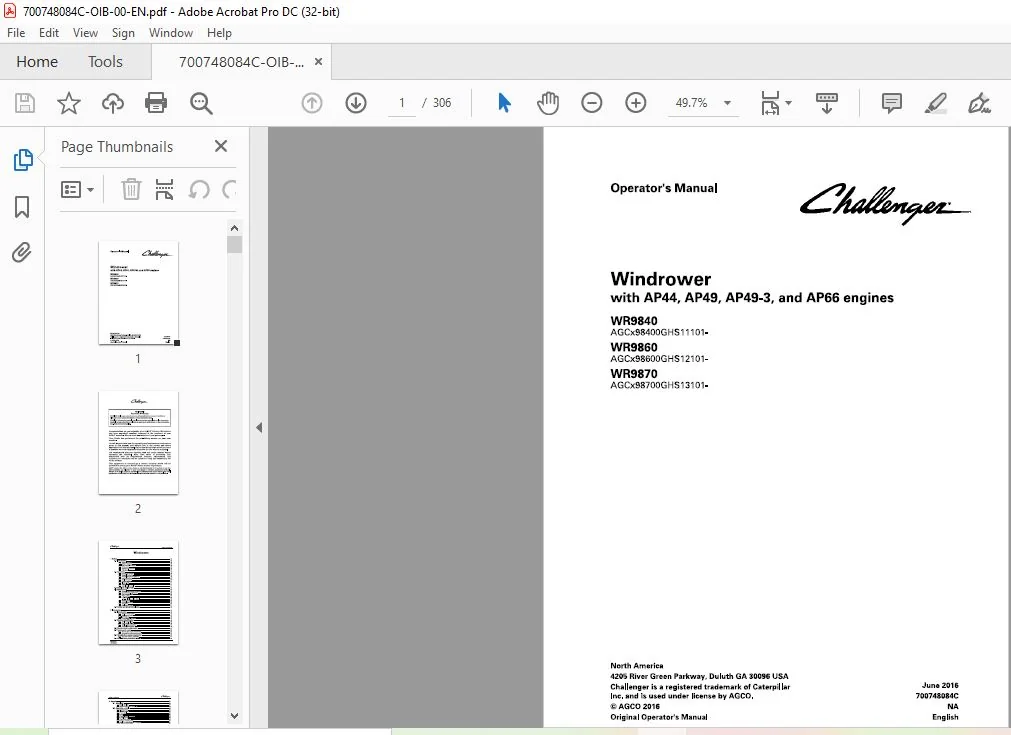Open the File menu

[x=16, y=33]
